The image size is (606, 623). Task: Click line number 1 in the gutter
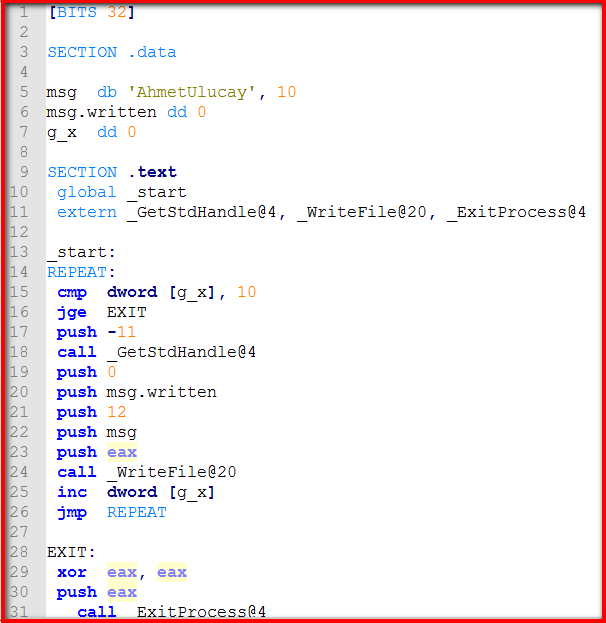click(24, 12)
